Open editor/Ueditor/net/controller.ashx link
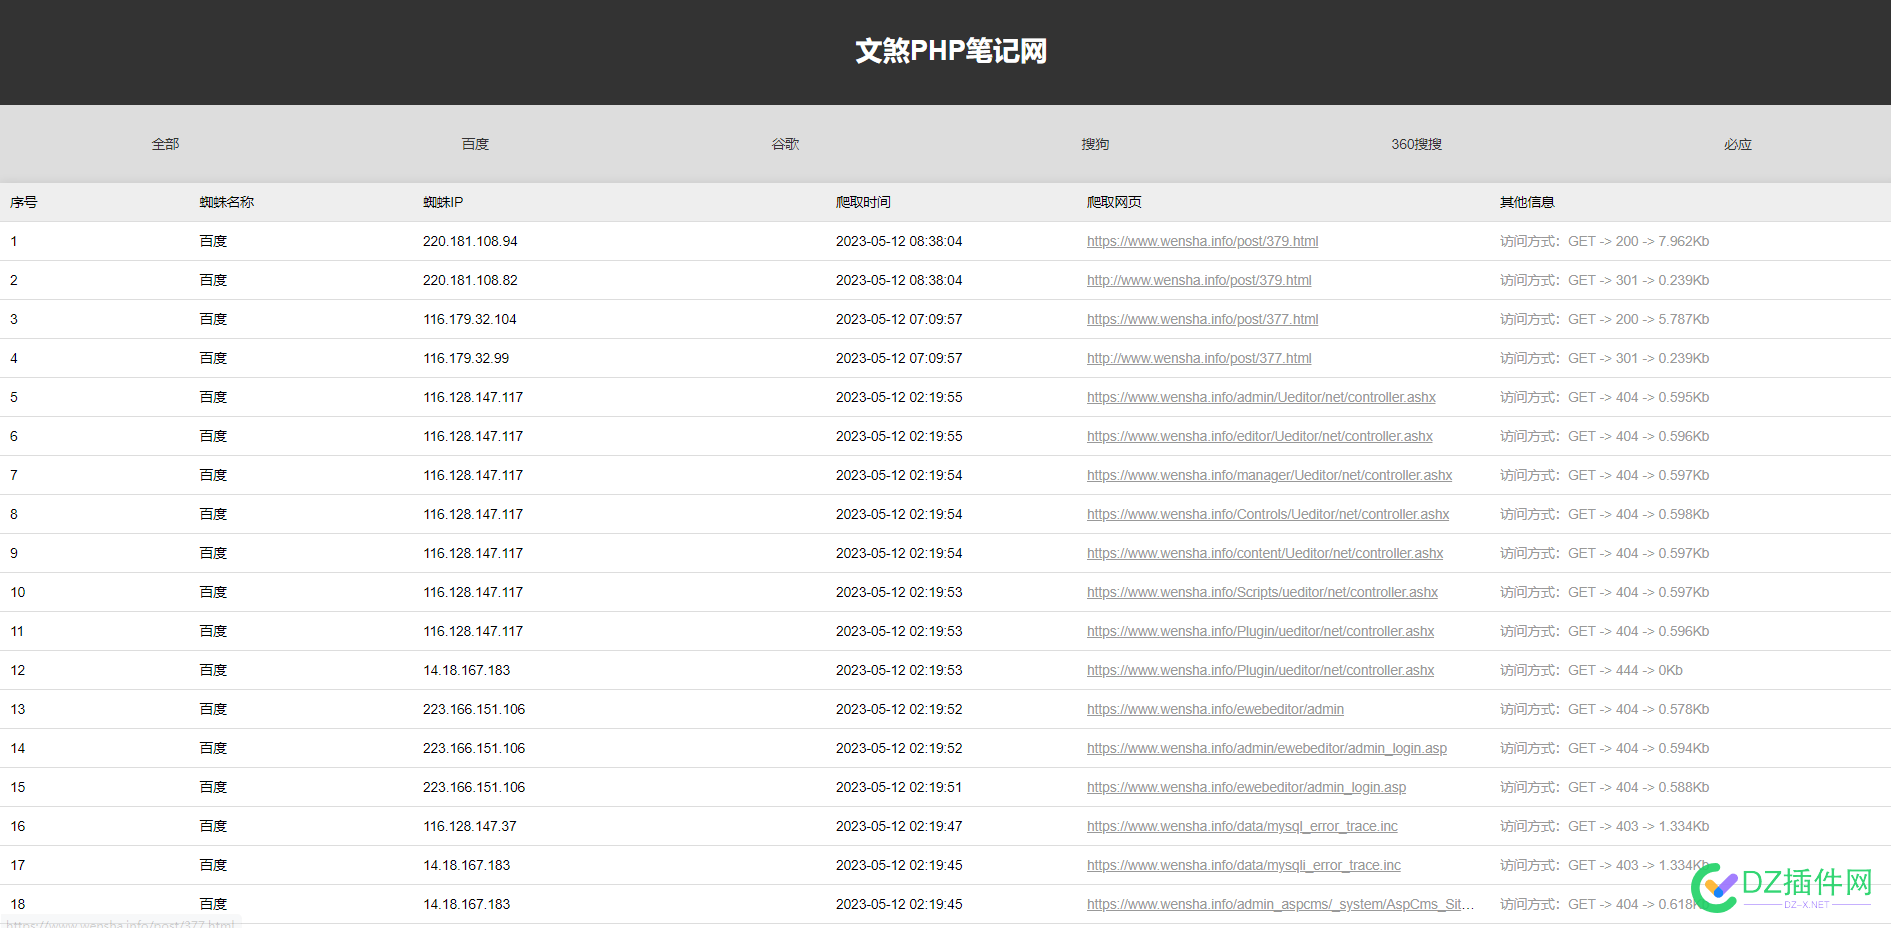Image resolution: width=1891 pixels, height=928 pixels. (1260, 436)
